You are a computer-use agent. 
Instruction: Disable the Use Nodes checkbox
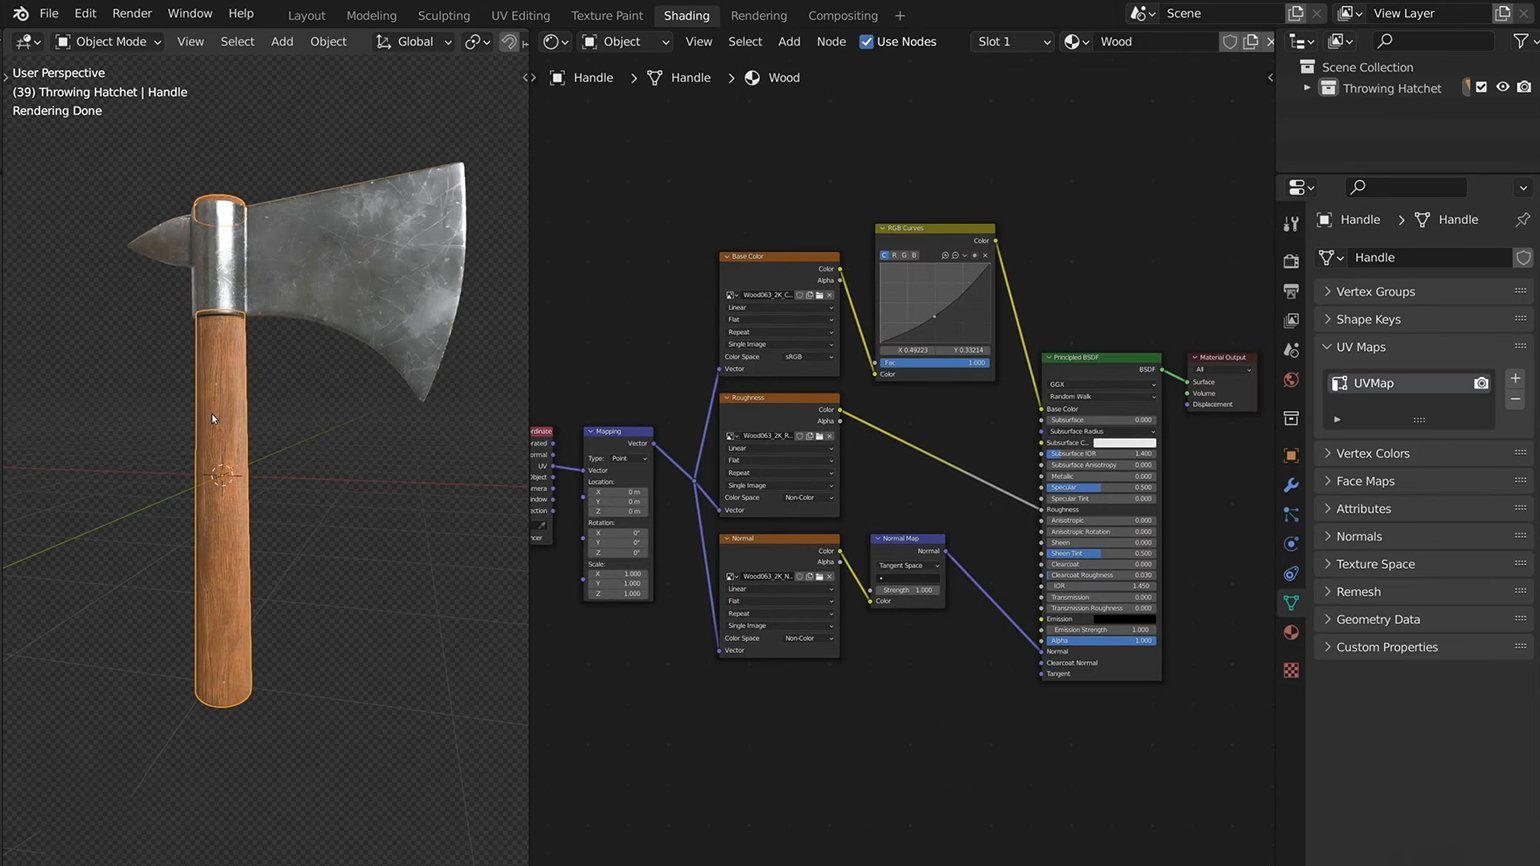[866, 42]
